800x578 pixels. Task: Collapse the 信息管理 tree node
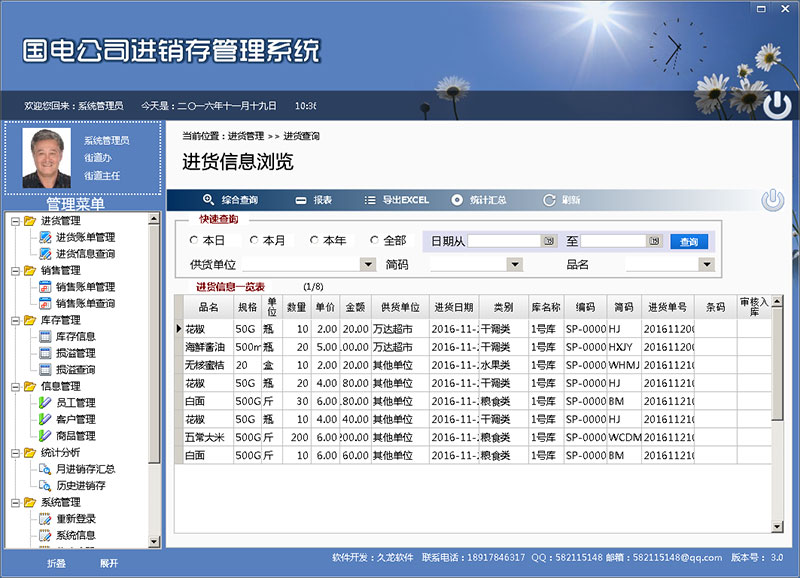point(15,387)
